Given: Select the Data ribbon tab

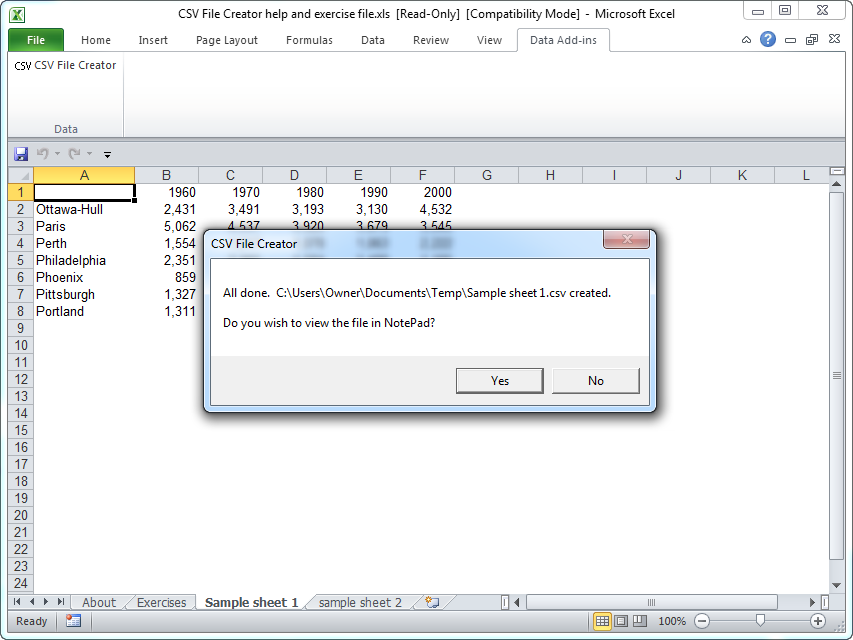Looking at the screenshot, I should [373, 40].
